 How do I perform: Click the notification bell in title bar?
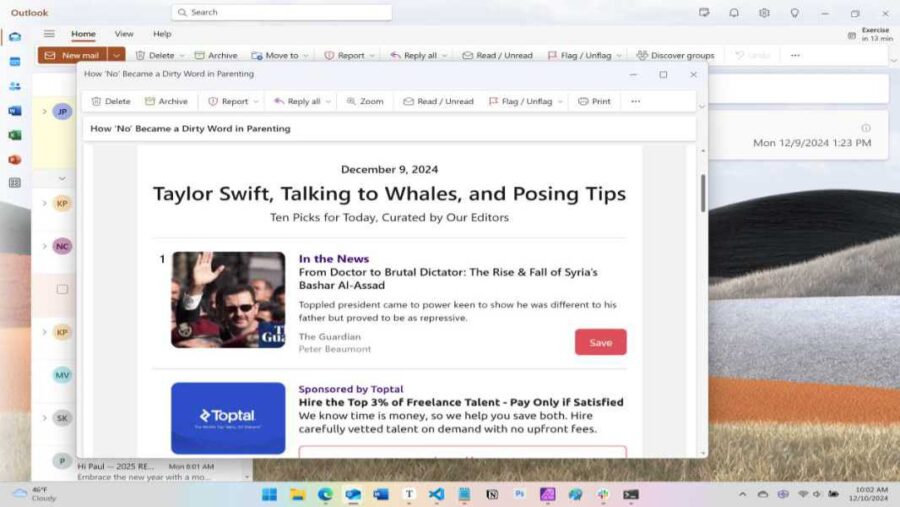click(734, 13)
